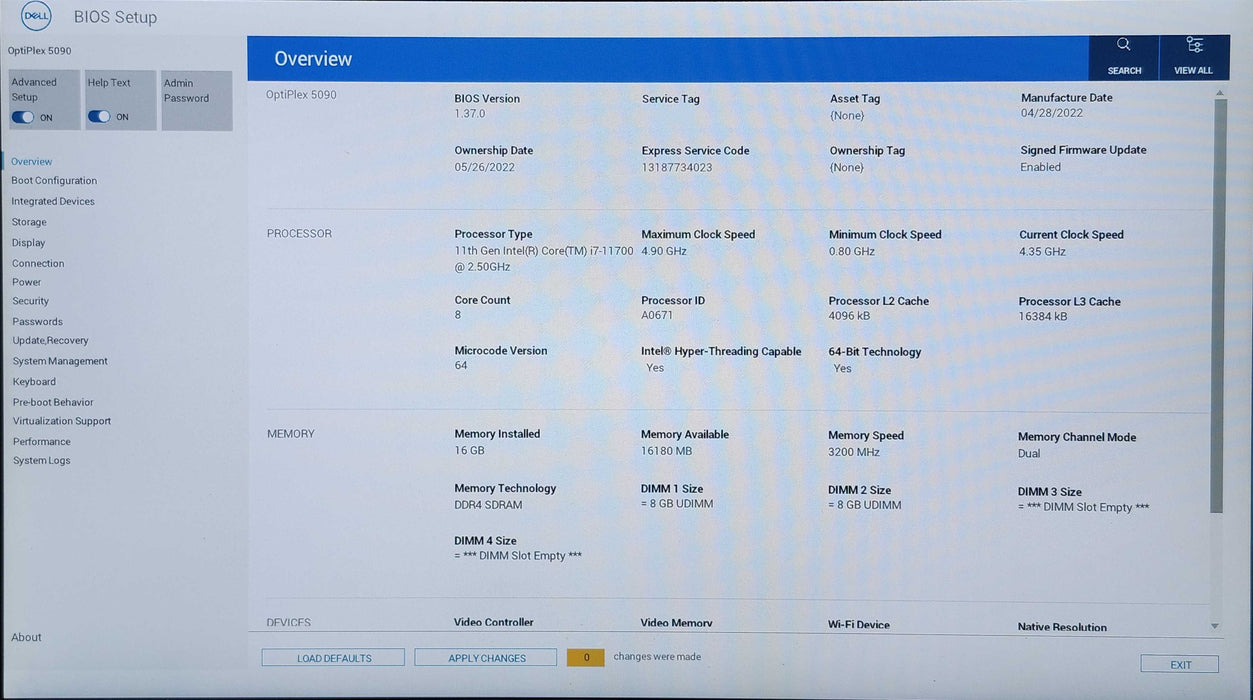The height and width of the screenshot is (700, 1253).
Task: Toggle the Advanced Setup switch
Action: (23, 117)
